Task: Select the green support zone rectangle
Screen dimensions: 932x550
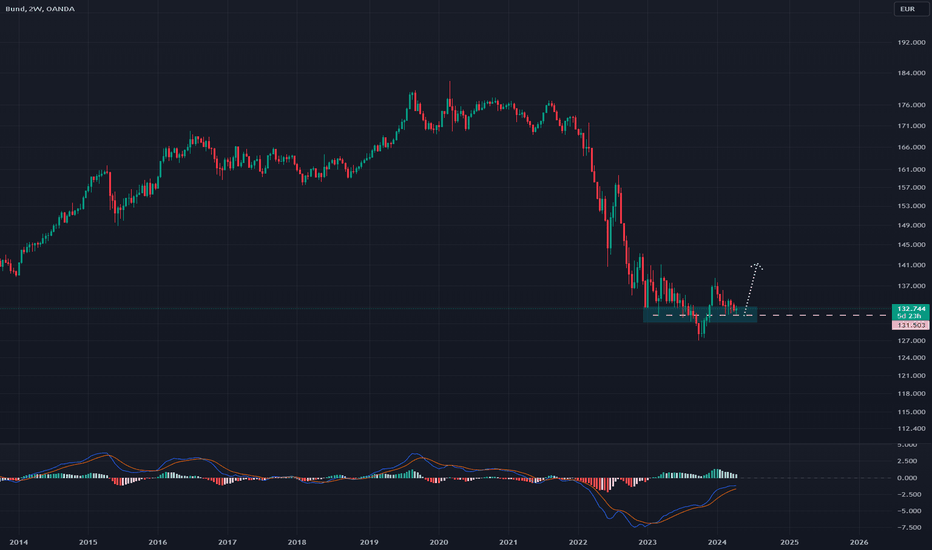Action: pos(700,315)
